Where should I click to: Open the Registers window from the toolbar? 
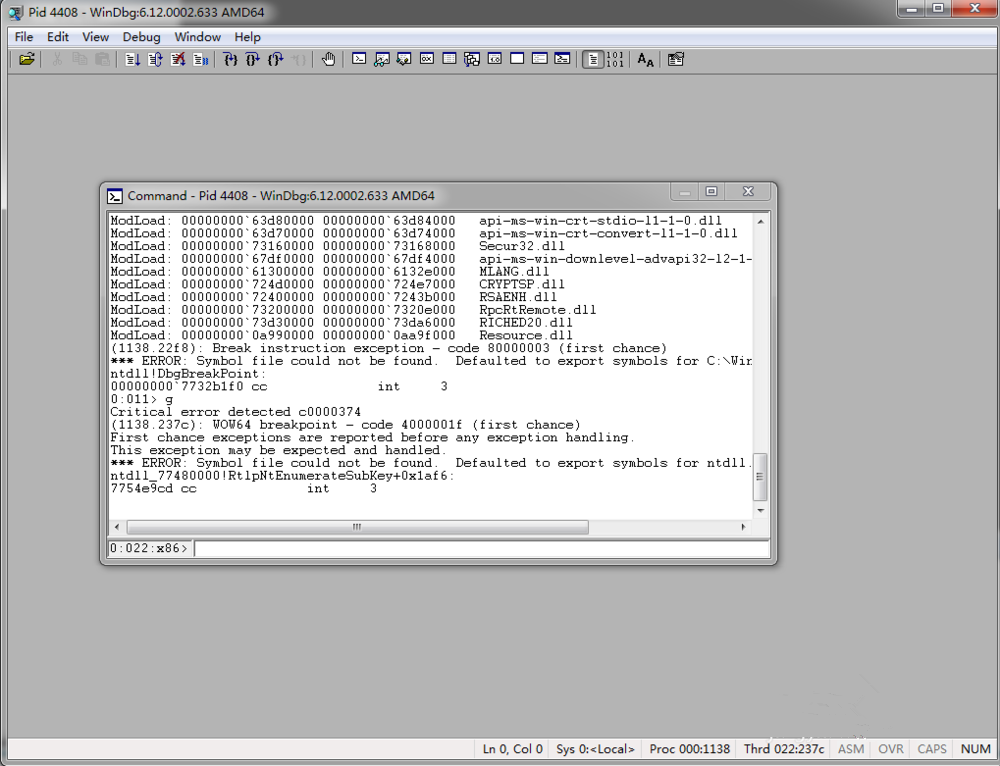pyautogui.click(x=426, y=60)
